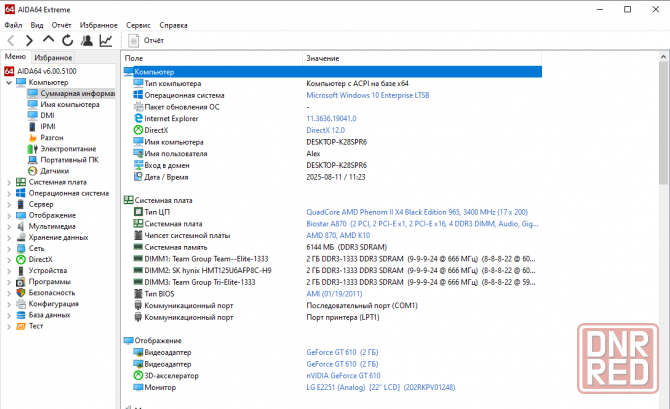Open QuadCore AMD Phenom II X4 link

tap(417, 212)
